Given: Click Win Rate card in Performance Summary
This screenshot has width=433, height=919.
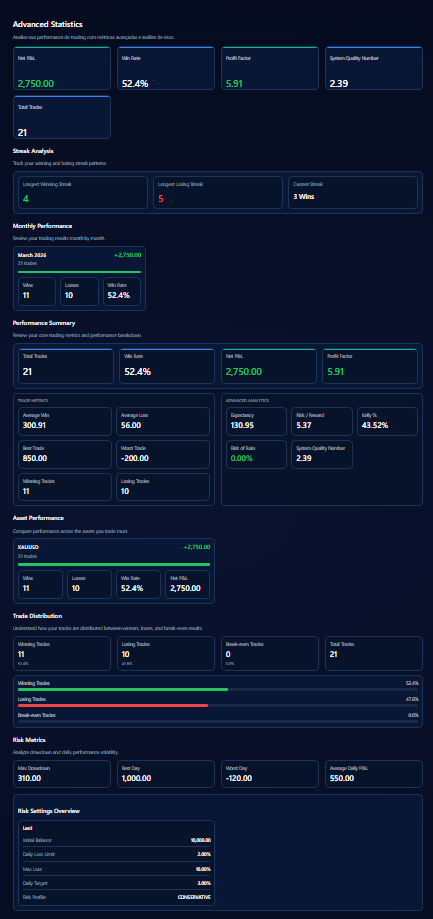Looking at the screenshot, I should coord(167,366).
